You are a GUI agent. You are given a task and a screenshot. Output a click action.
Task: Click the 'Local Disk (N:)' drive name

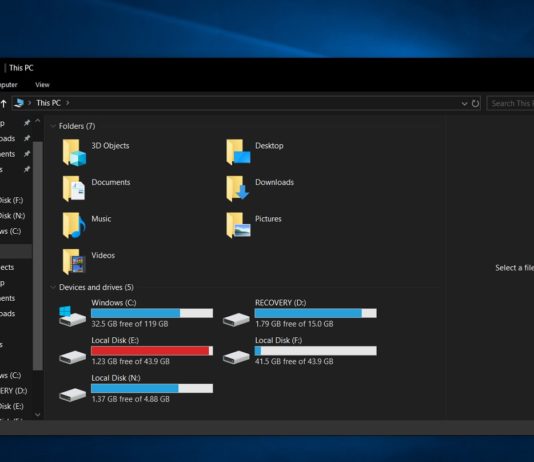[x=115, y=378]
